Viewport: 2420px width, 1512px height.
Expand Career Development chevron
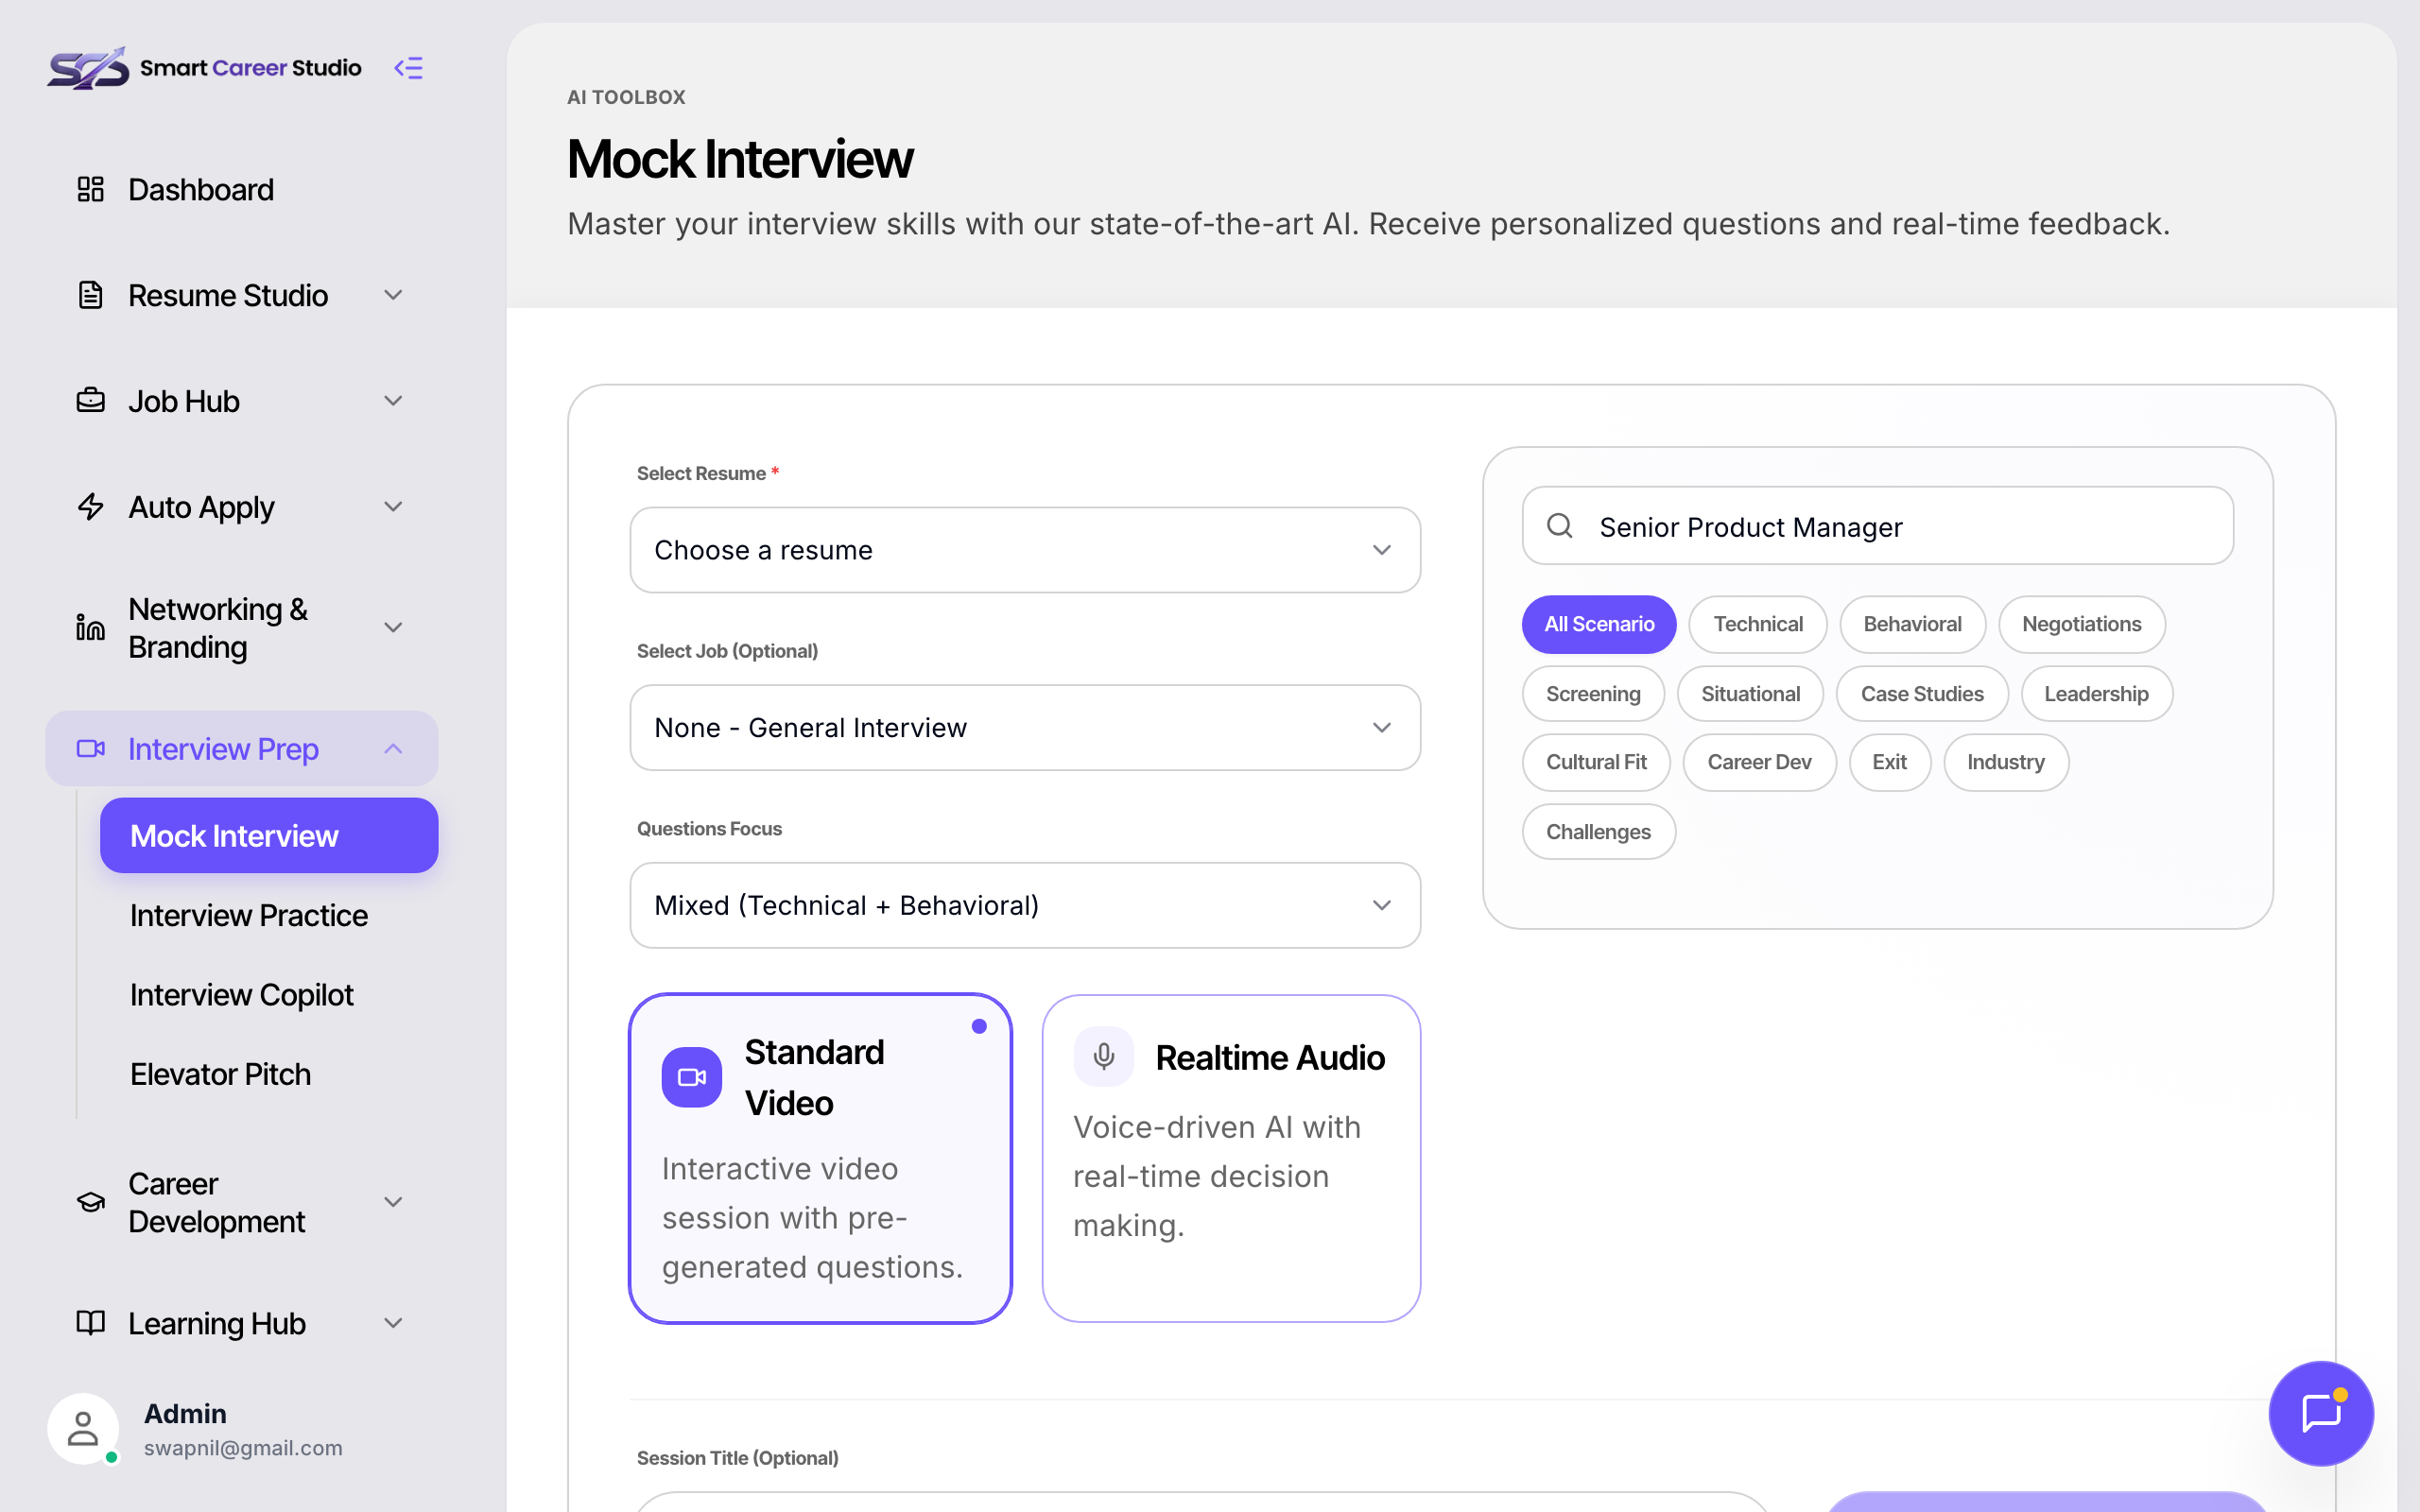click(393, 1202)
